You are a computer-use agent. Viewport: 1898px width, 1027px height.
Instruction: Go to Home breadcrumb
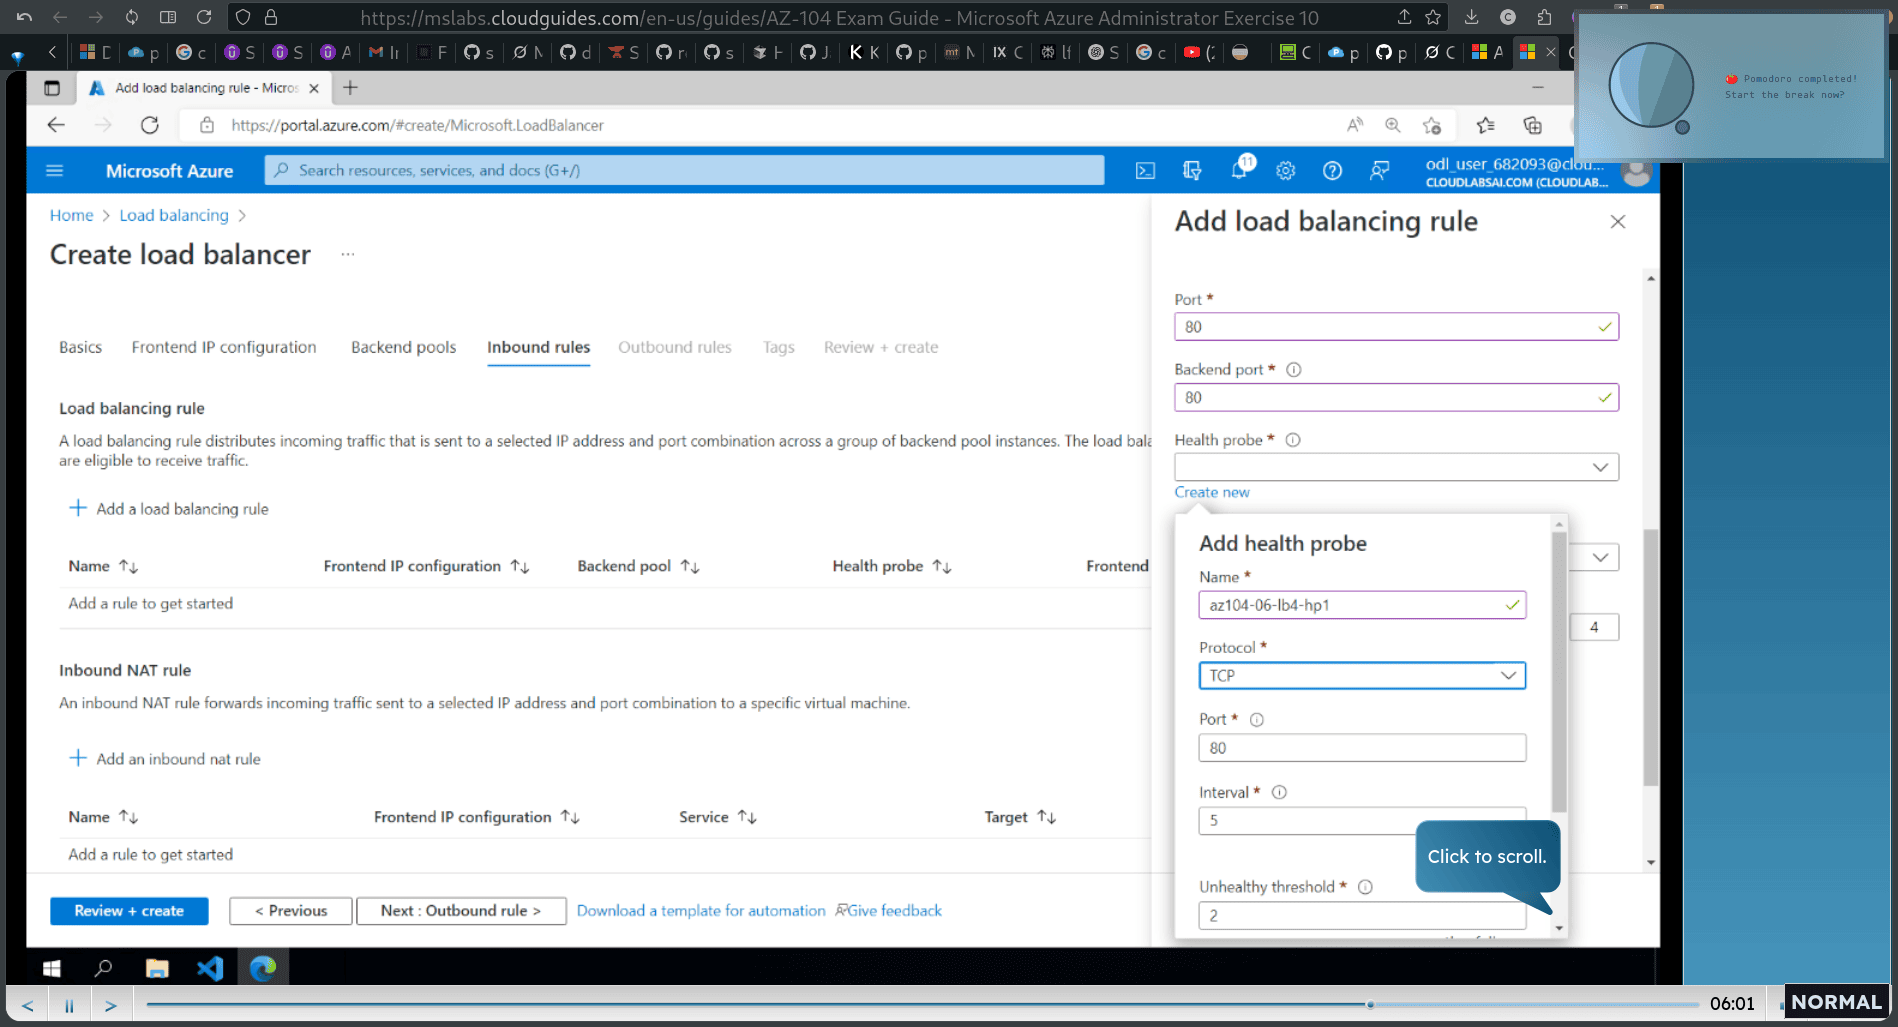click(71, 215)
